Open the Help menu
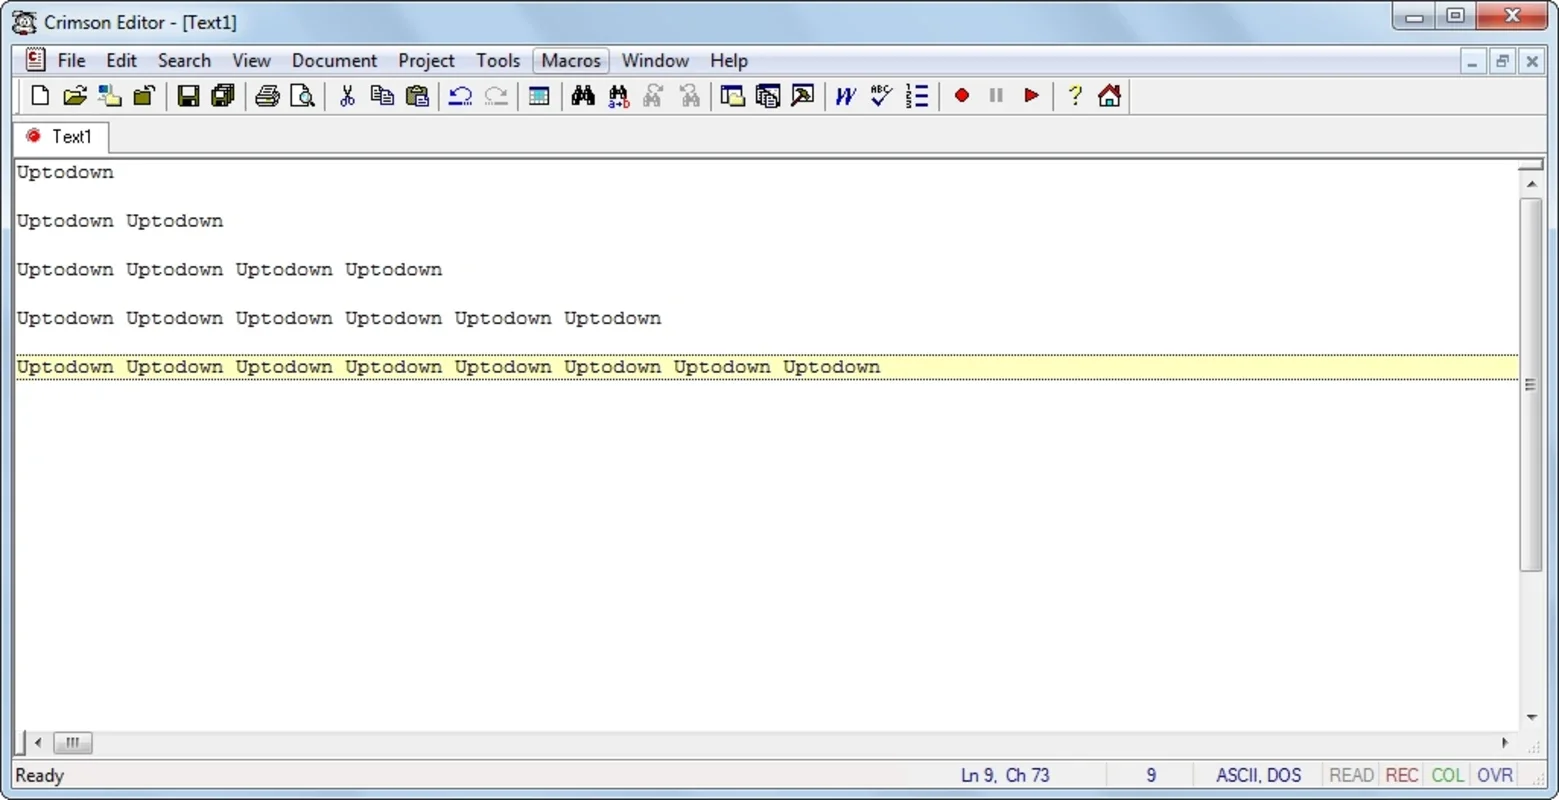Viewport: 1559px width, 800px height. pyautogui.click(x=729, y=61)
